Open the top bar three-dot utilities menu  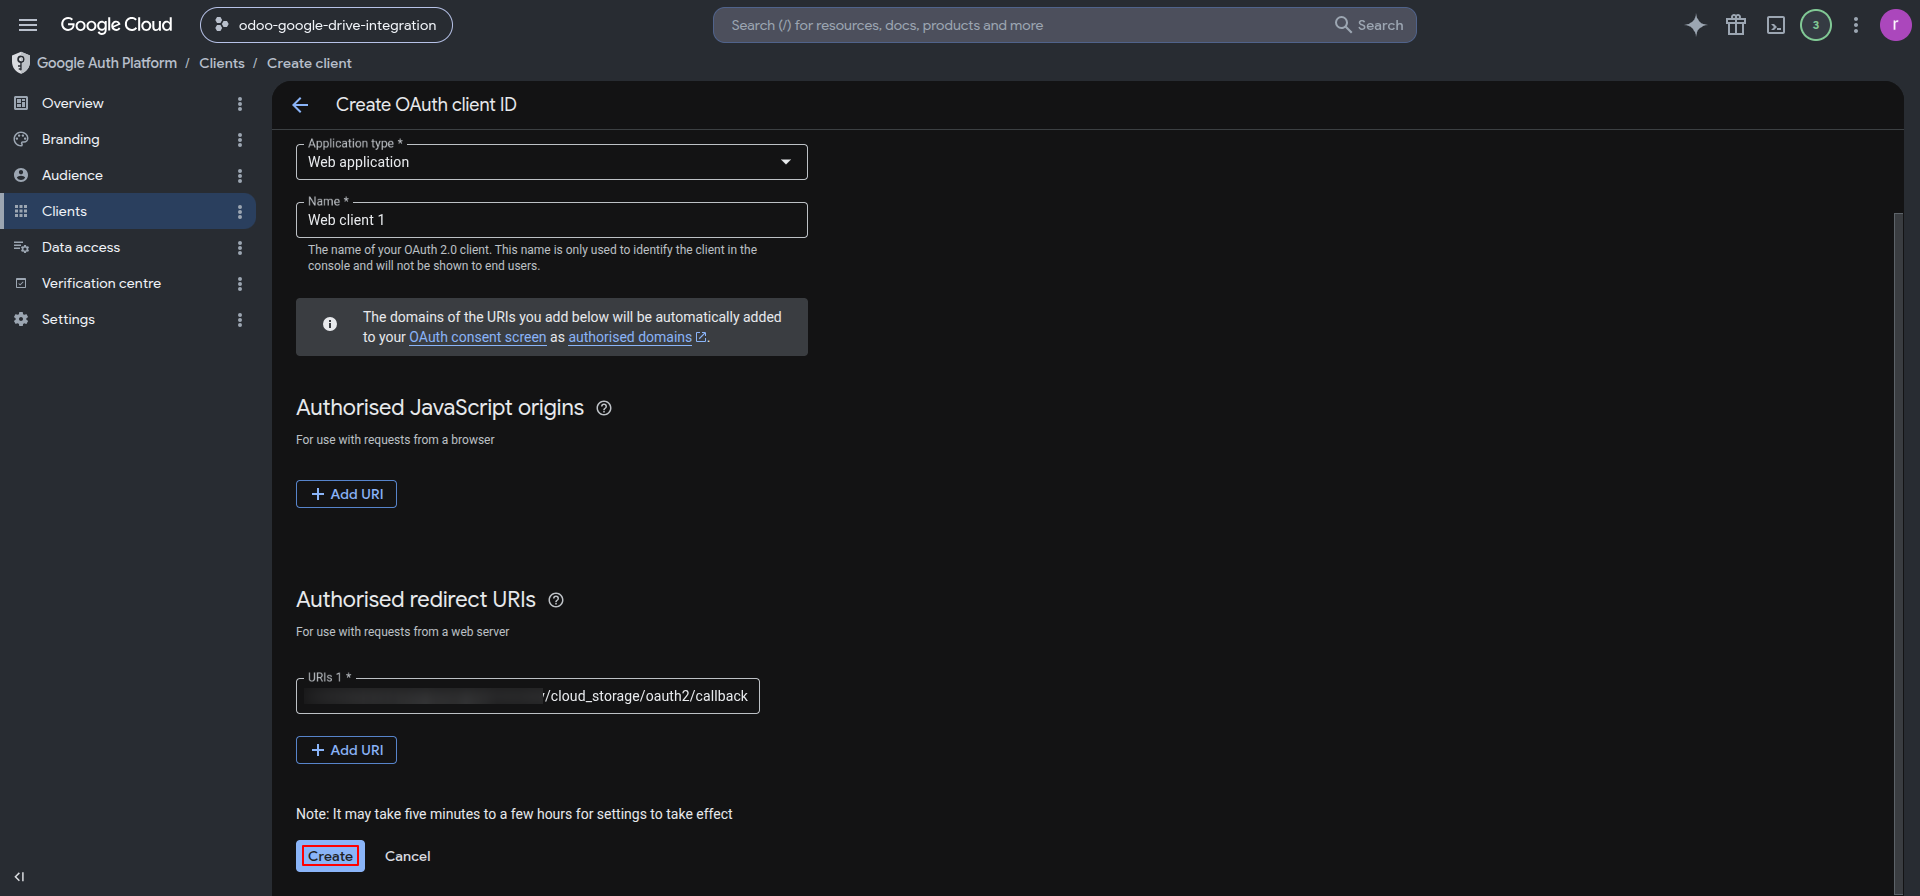point(1856,25)
